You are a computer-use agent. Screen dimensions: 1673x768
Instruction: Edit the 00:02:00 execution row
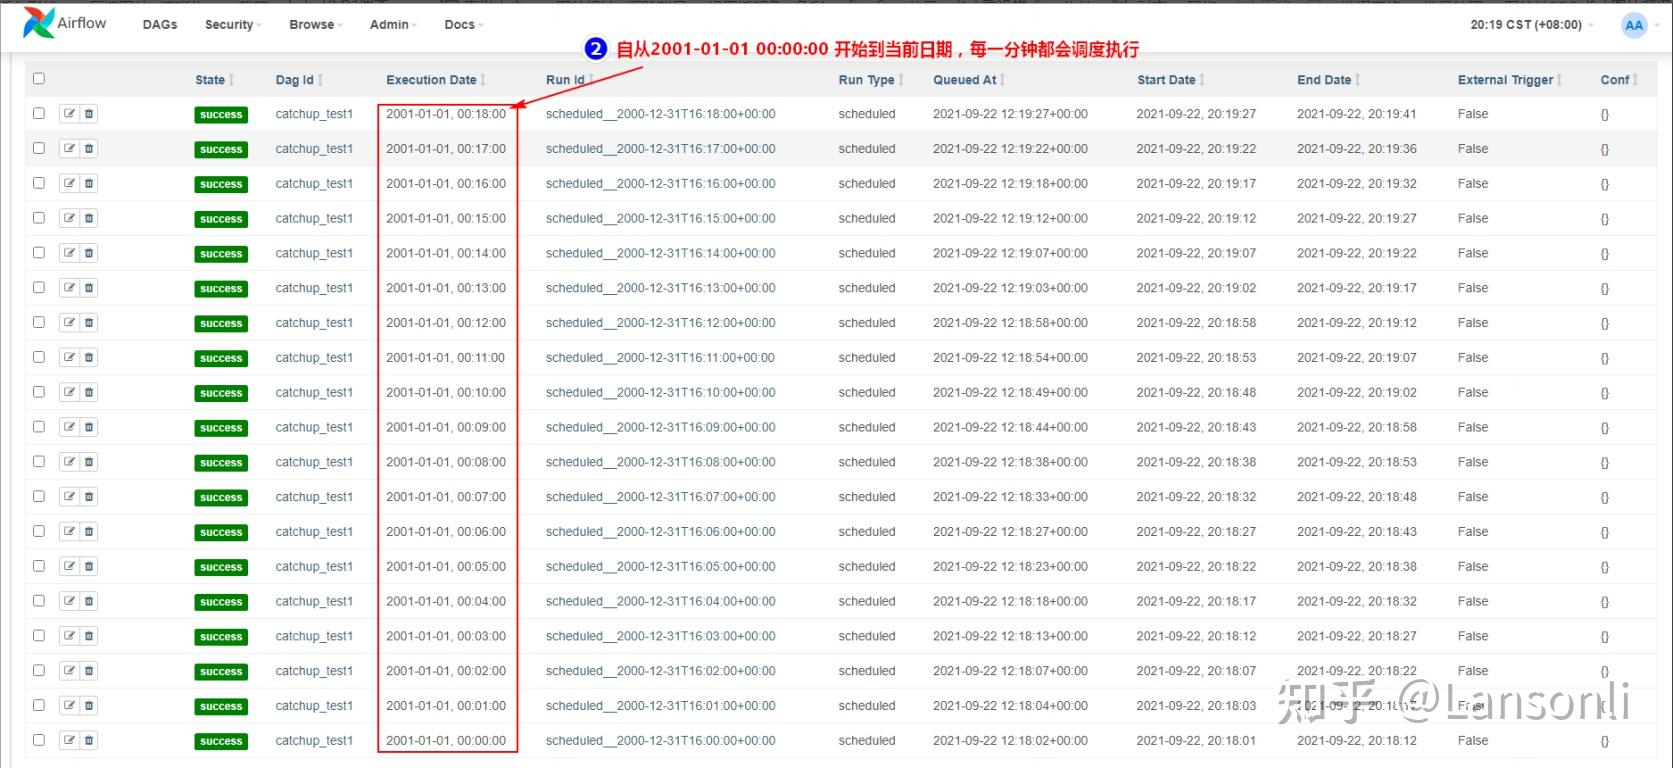tap(69, 671)
